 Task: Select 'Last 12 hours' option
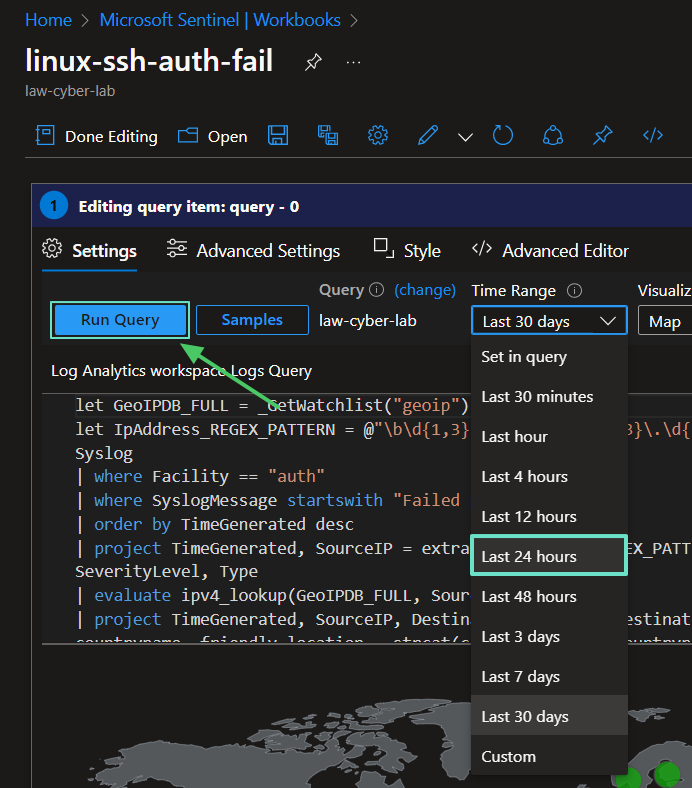pyautogui.click(x=549, y=517)
